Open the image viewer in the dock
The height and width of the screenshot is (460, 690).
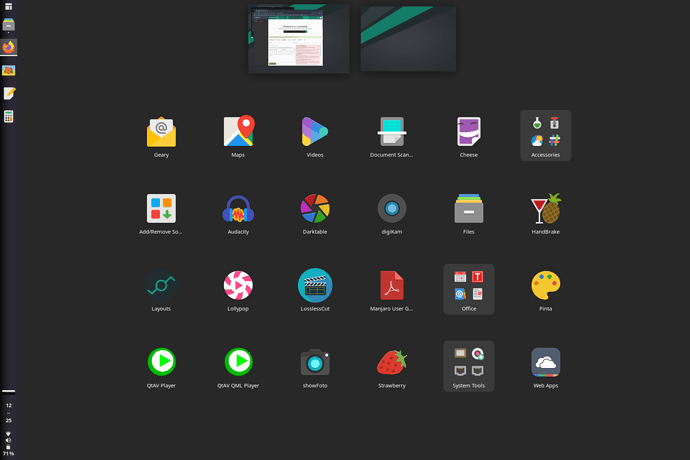coord(8,70)
